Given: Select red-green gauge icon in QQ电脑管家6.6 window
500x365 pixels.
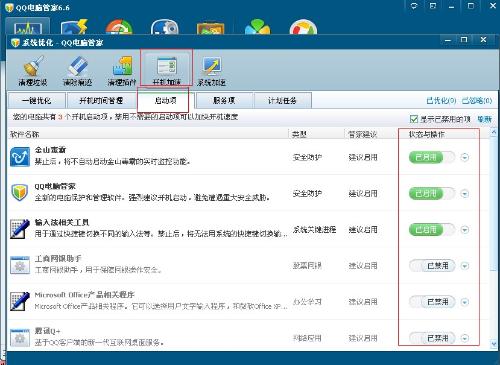Looking at the screenshot, I should click(119, 27).
